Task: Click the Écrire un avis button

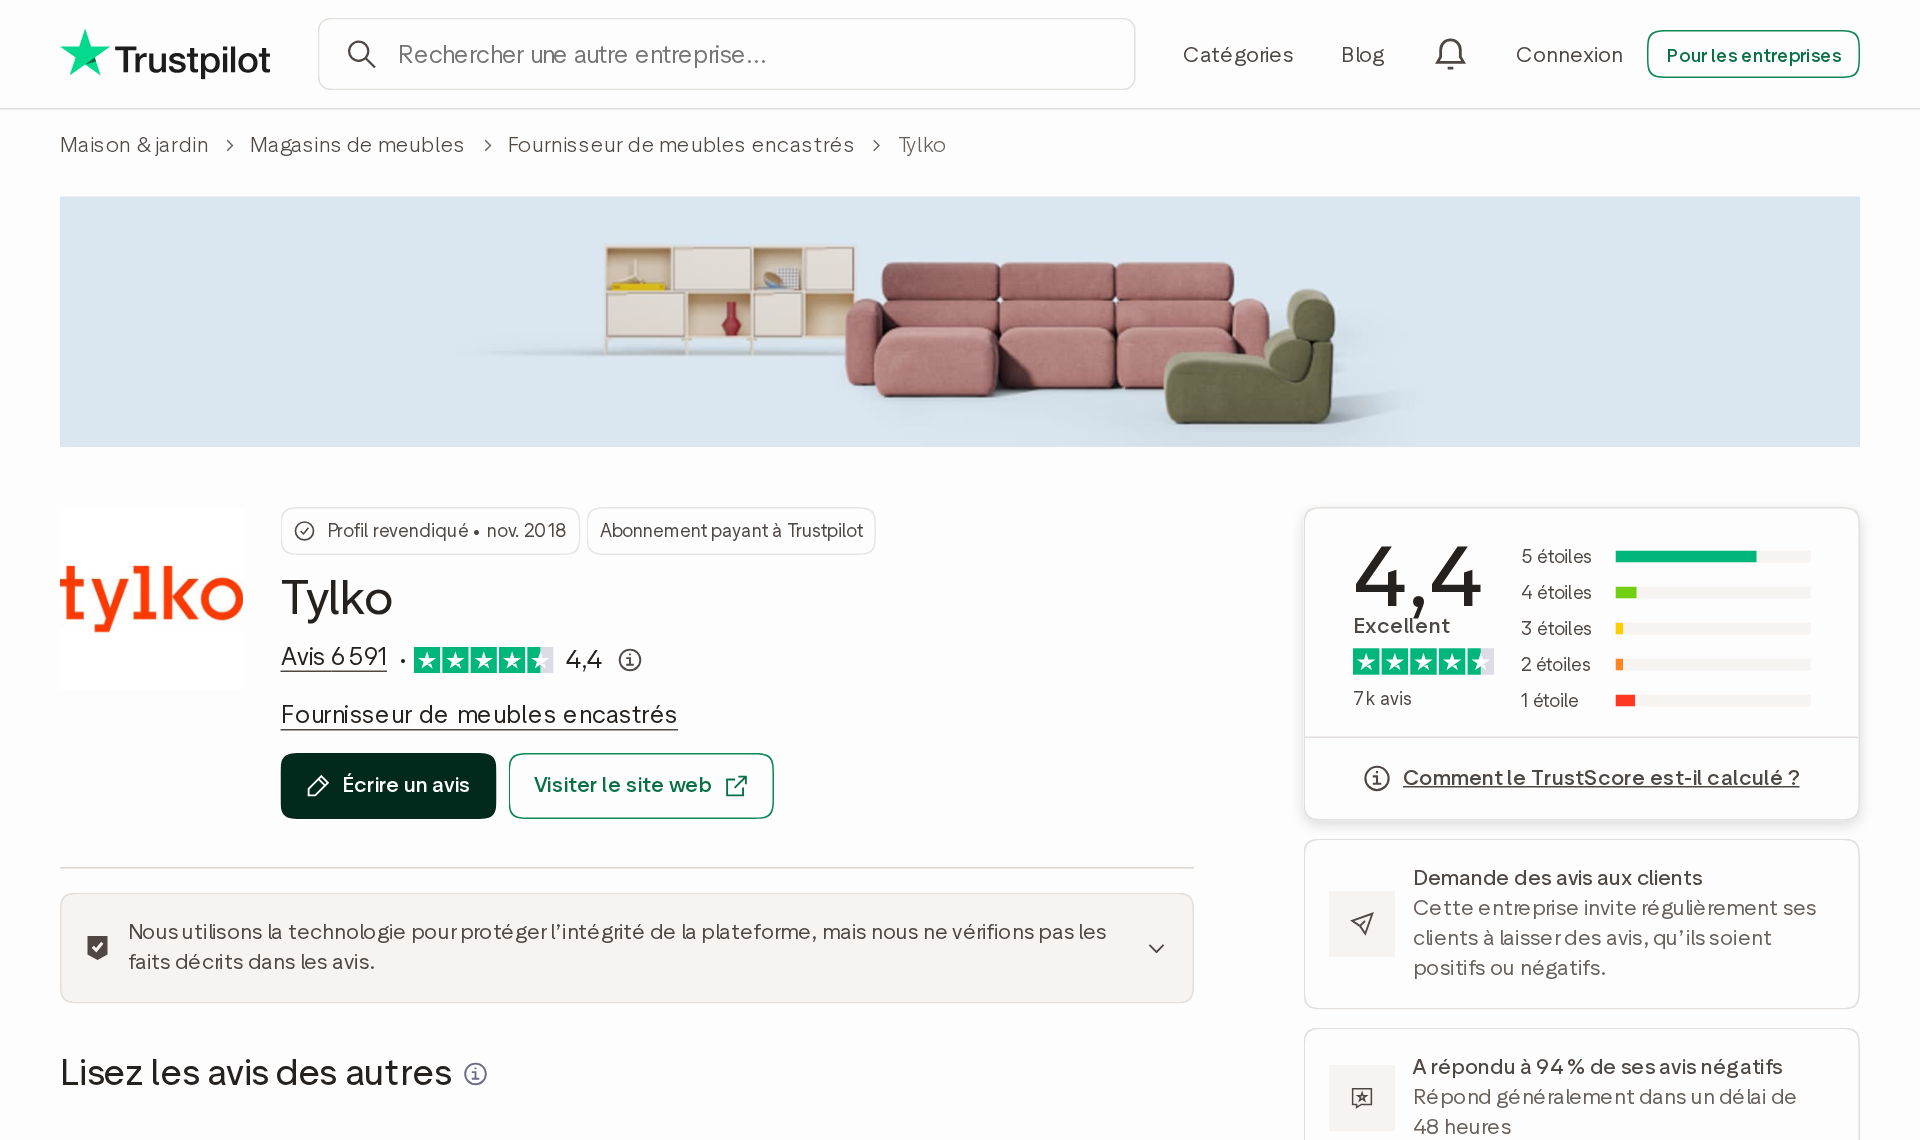Action: pos(388,786)
